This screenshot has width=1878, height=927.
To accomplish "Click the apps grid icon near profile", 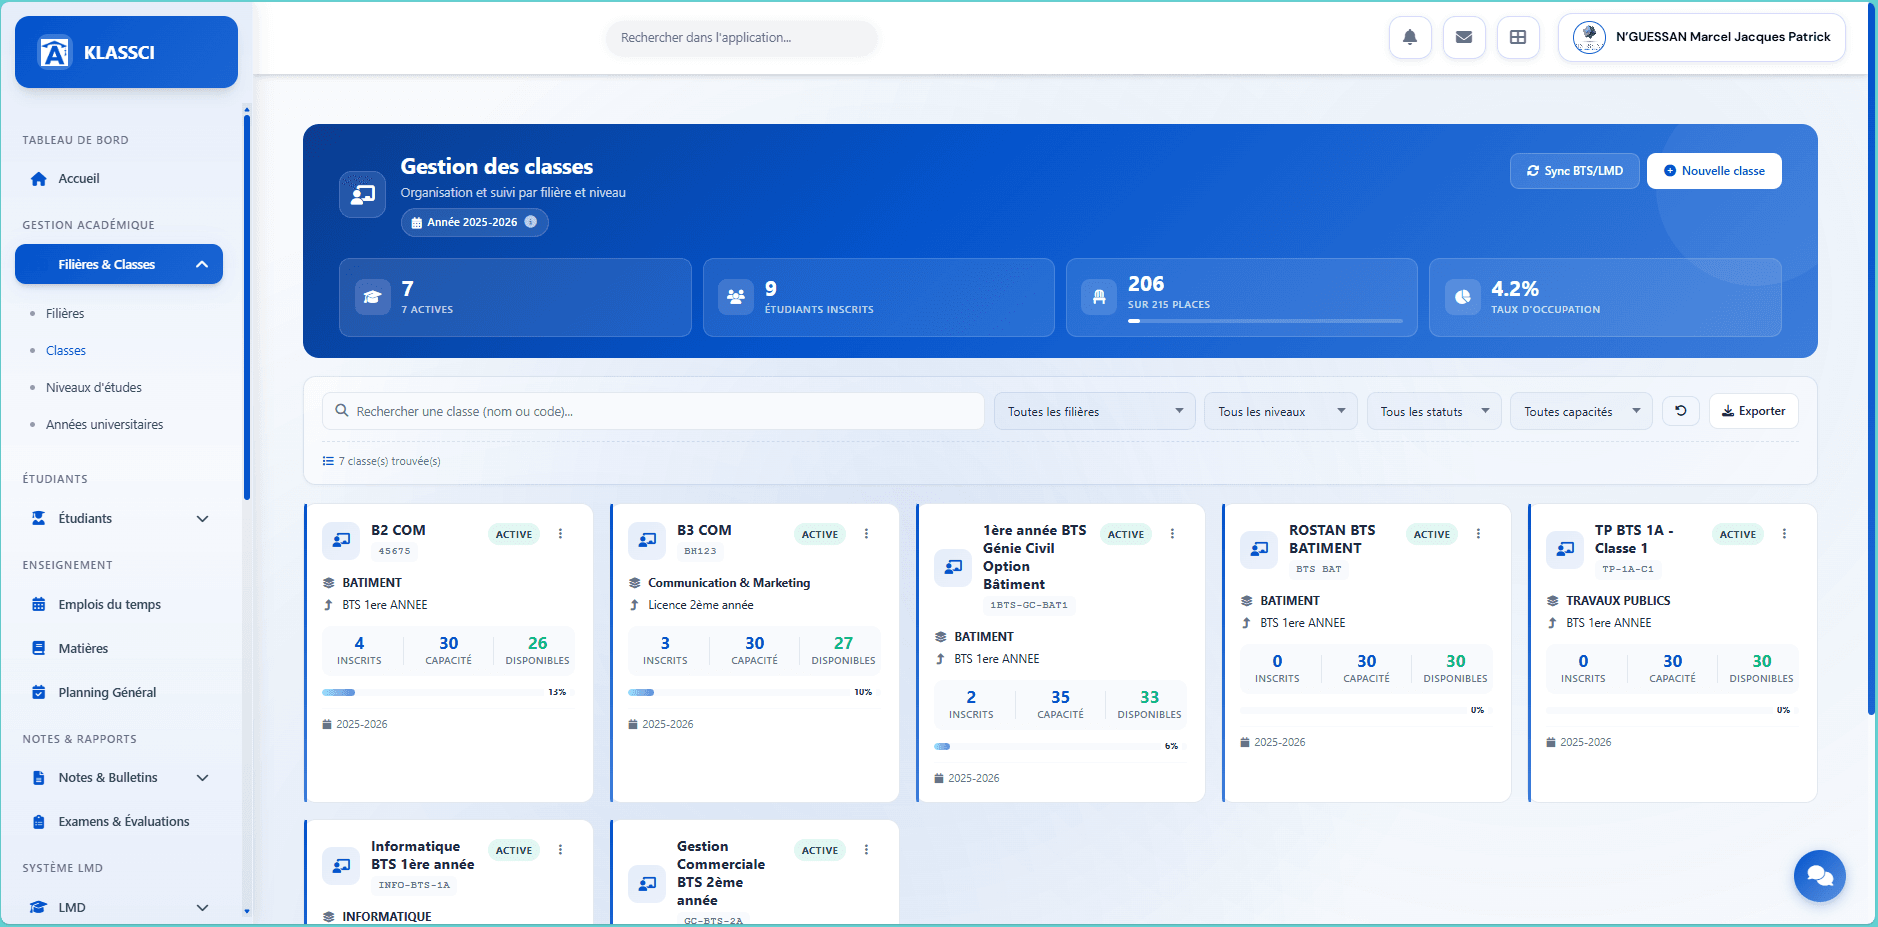I will coord(1518,37).
